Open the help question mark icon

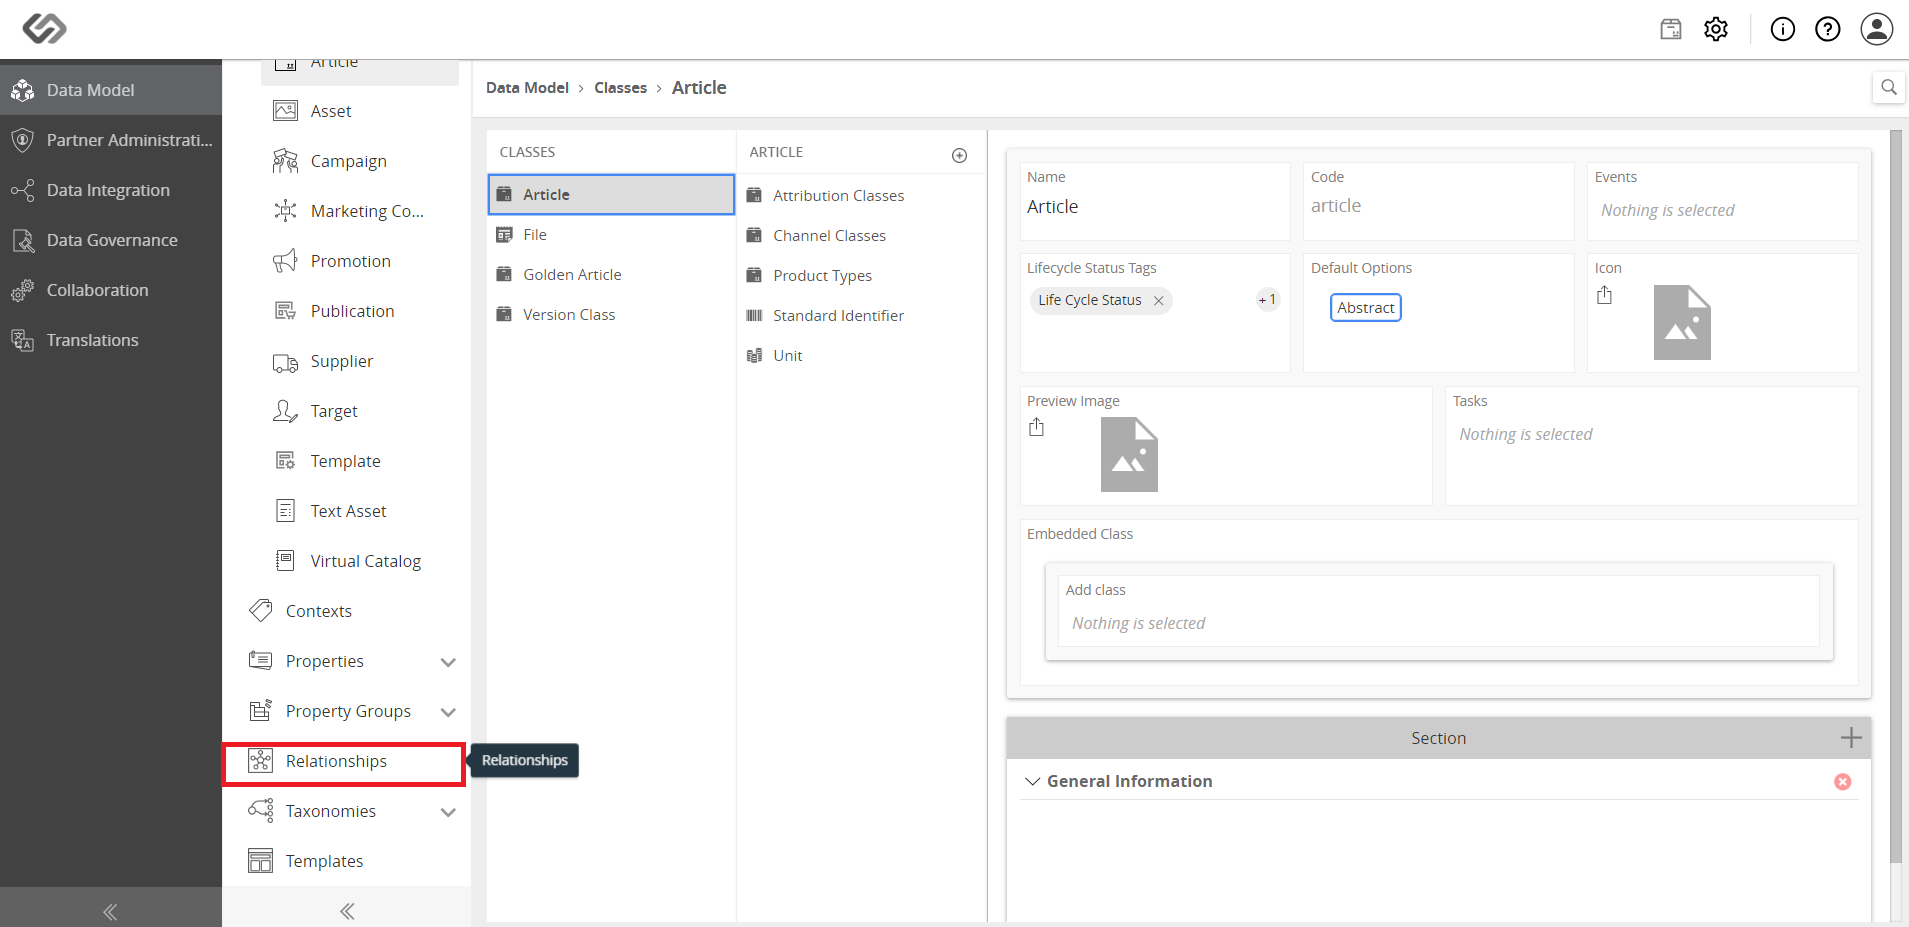pyautogui.click(x=1828, y=29)
